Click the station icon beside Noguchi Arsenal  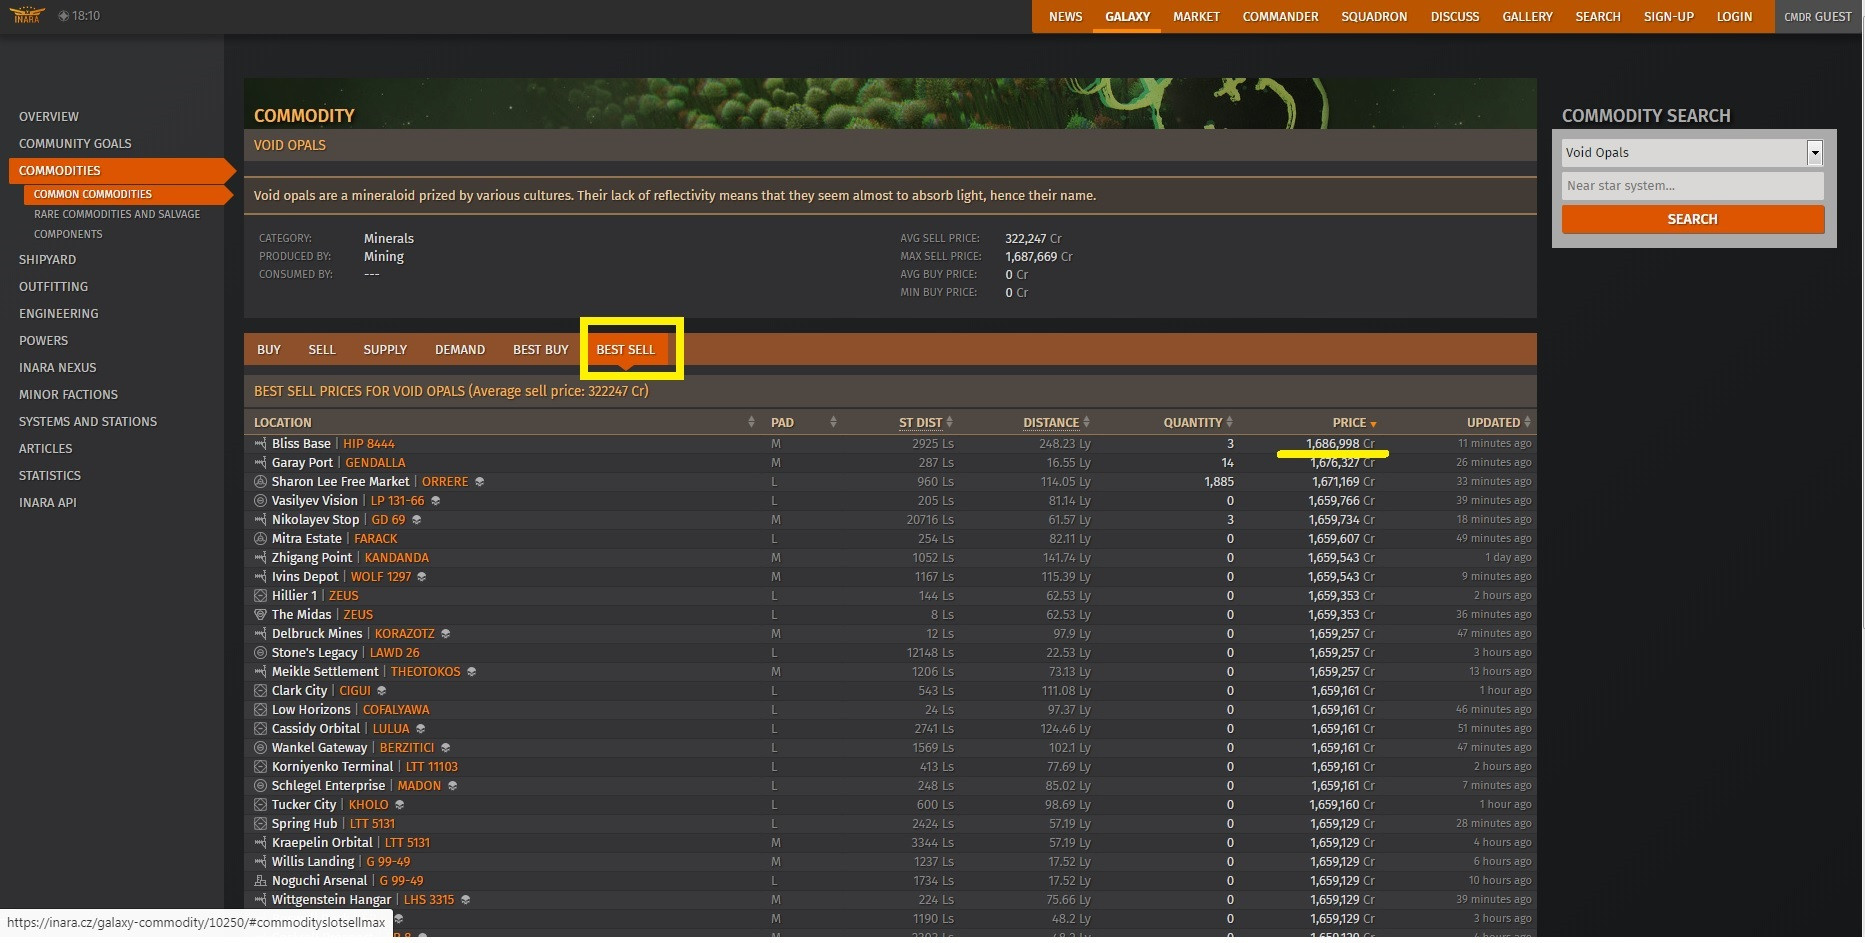[260, 881]
